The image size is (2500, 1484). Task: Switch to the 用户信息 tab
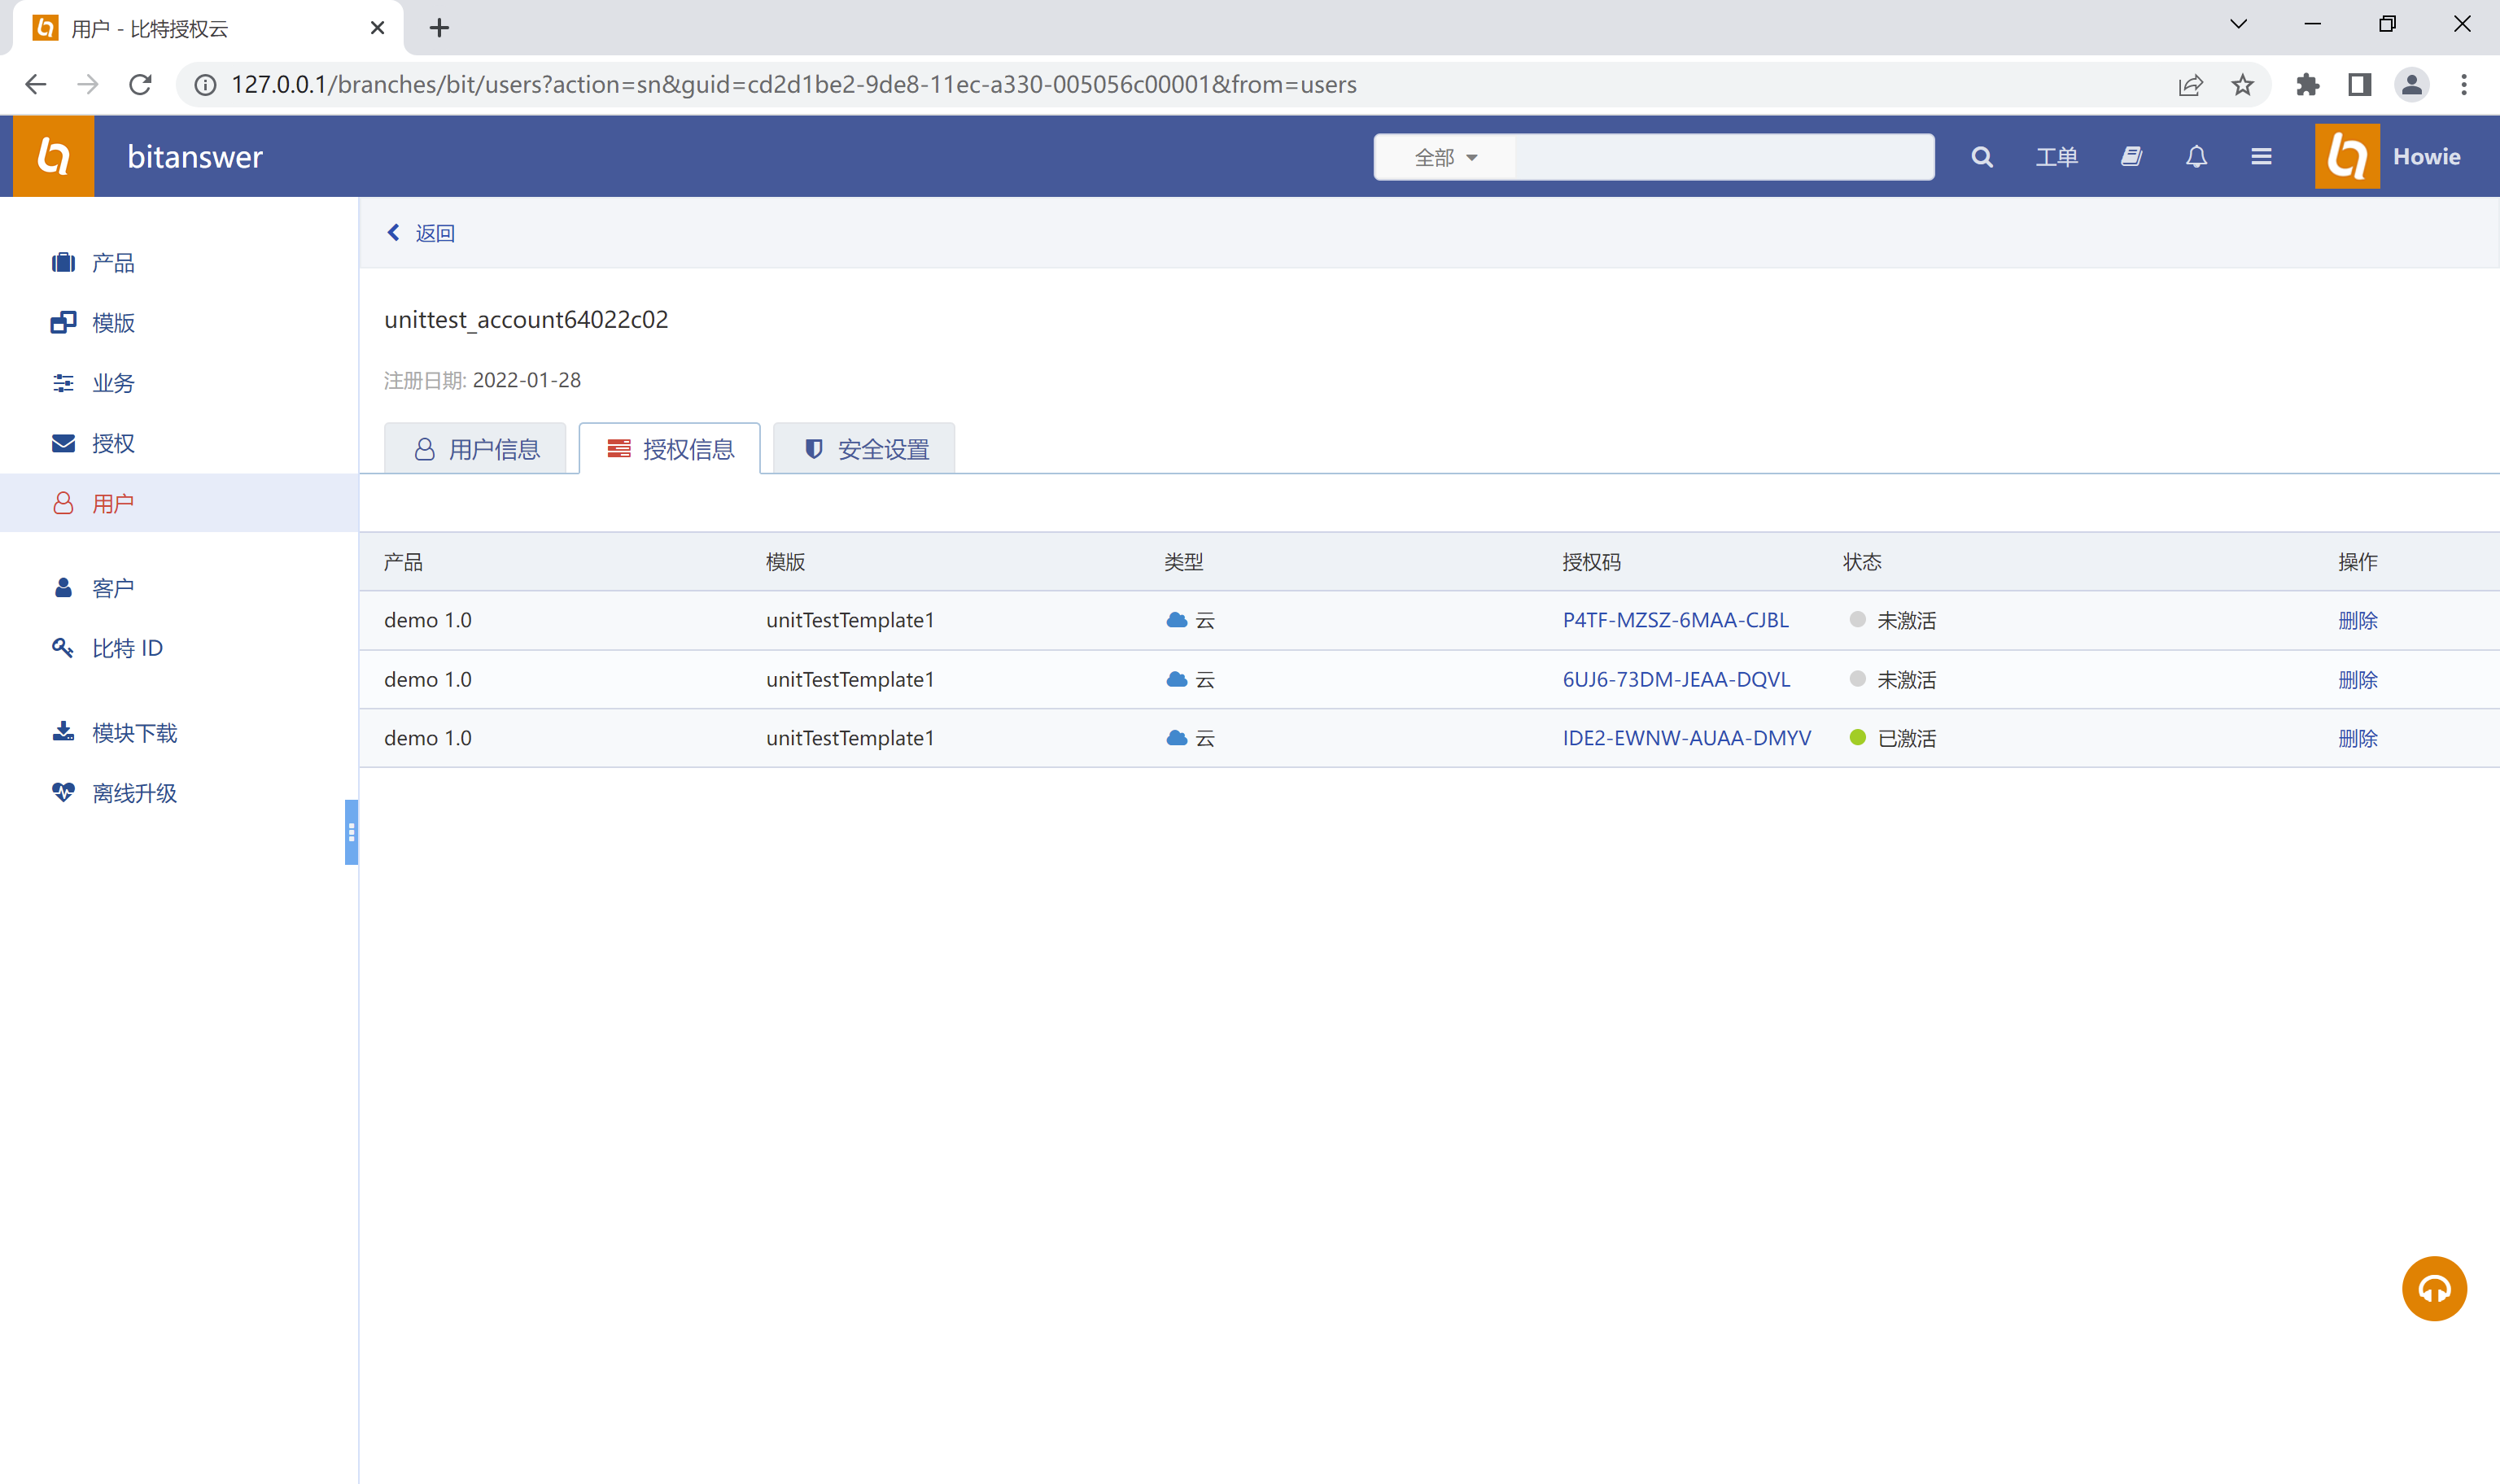(476, 449)
